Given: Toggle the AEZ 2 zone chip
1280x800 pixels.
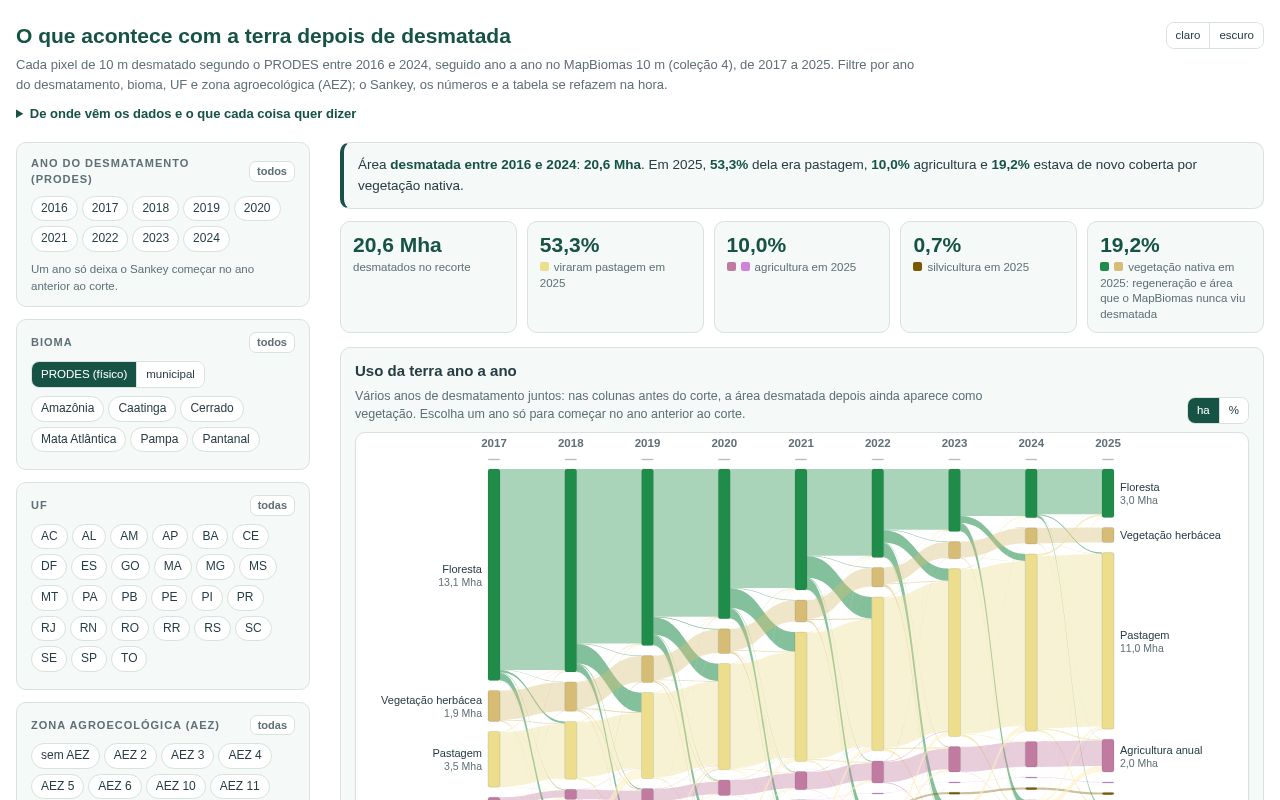Looking at the screenshot, I should coord(130,755).
